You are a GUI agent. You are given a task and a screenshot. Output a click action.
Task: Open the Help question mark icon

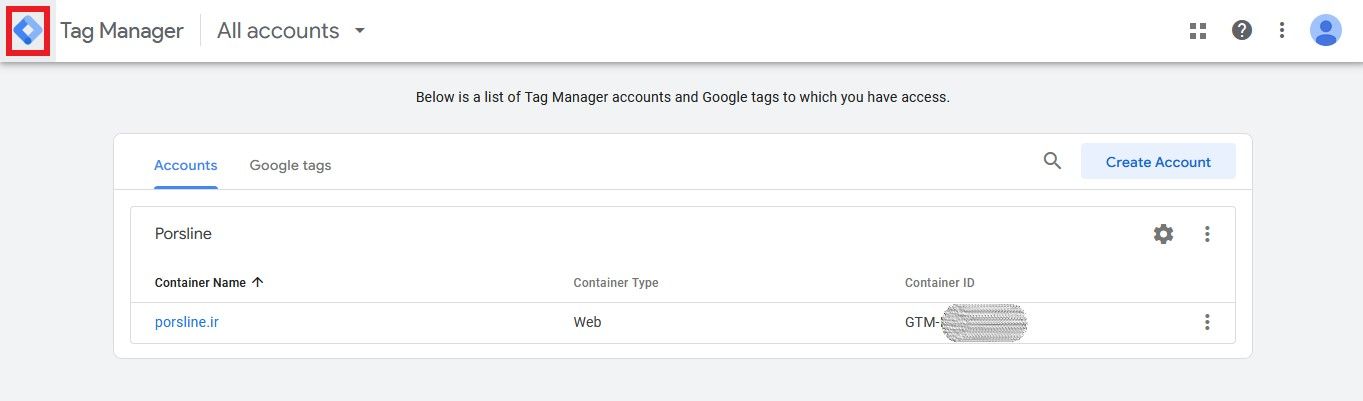tap(1242, 31)
